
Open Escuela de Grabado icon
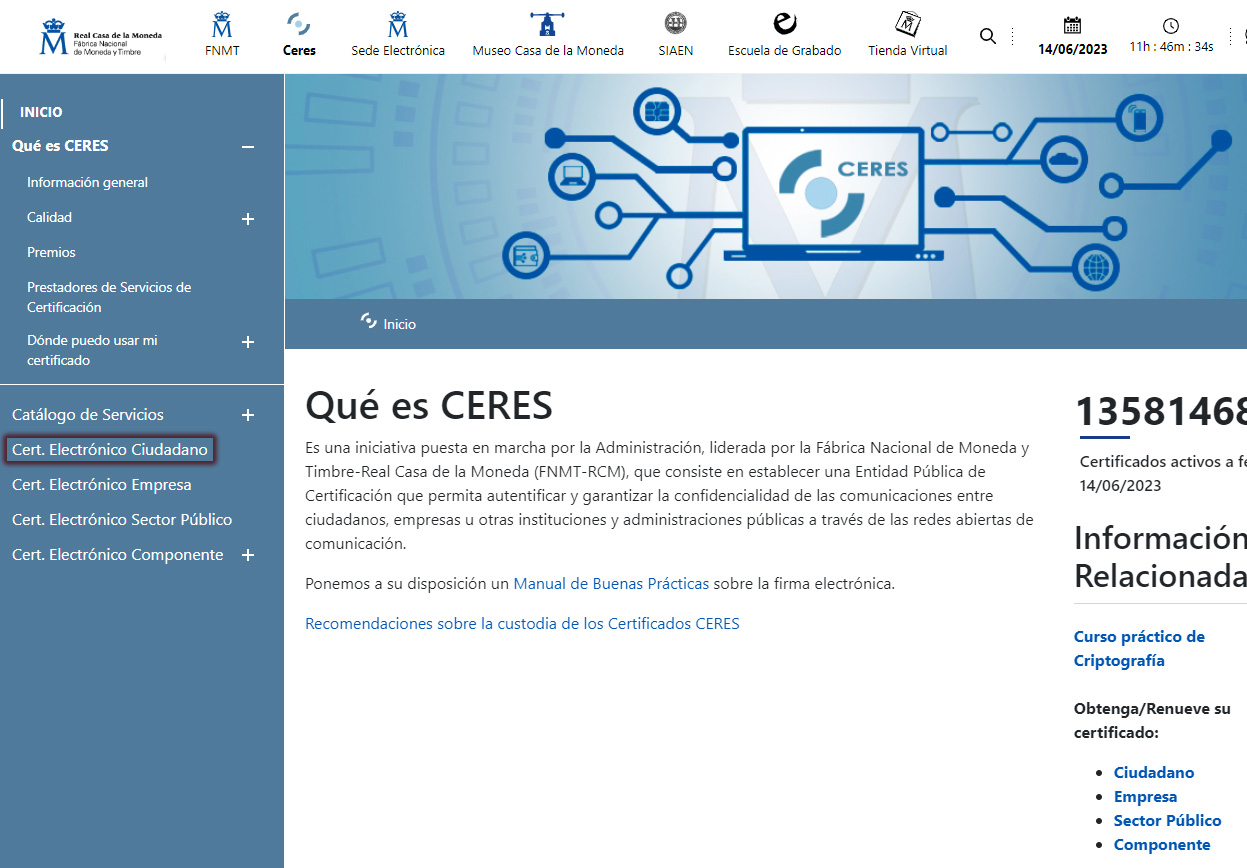coord(785,24)
